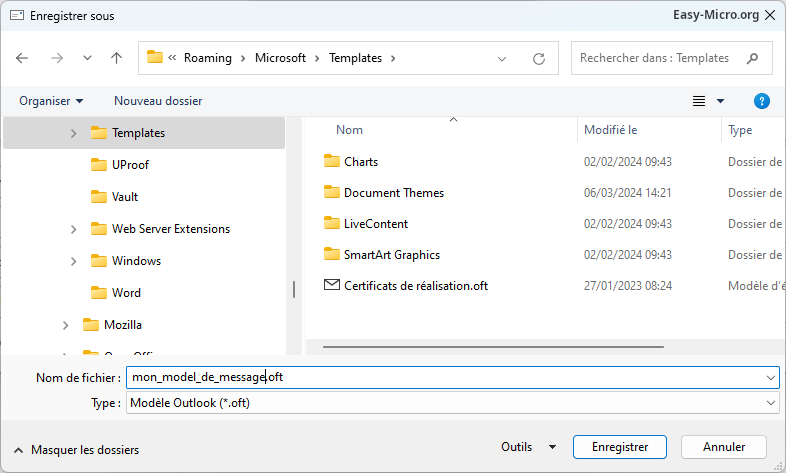Click the navigation pane vertical scrollbar
The width and height of the screenshot is (786, 473).
[x=294, y=290]
